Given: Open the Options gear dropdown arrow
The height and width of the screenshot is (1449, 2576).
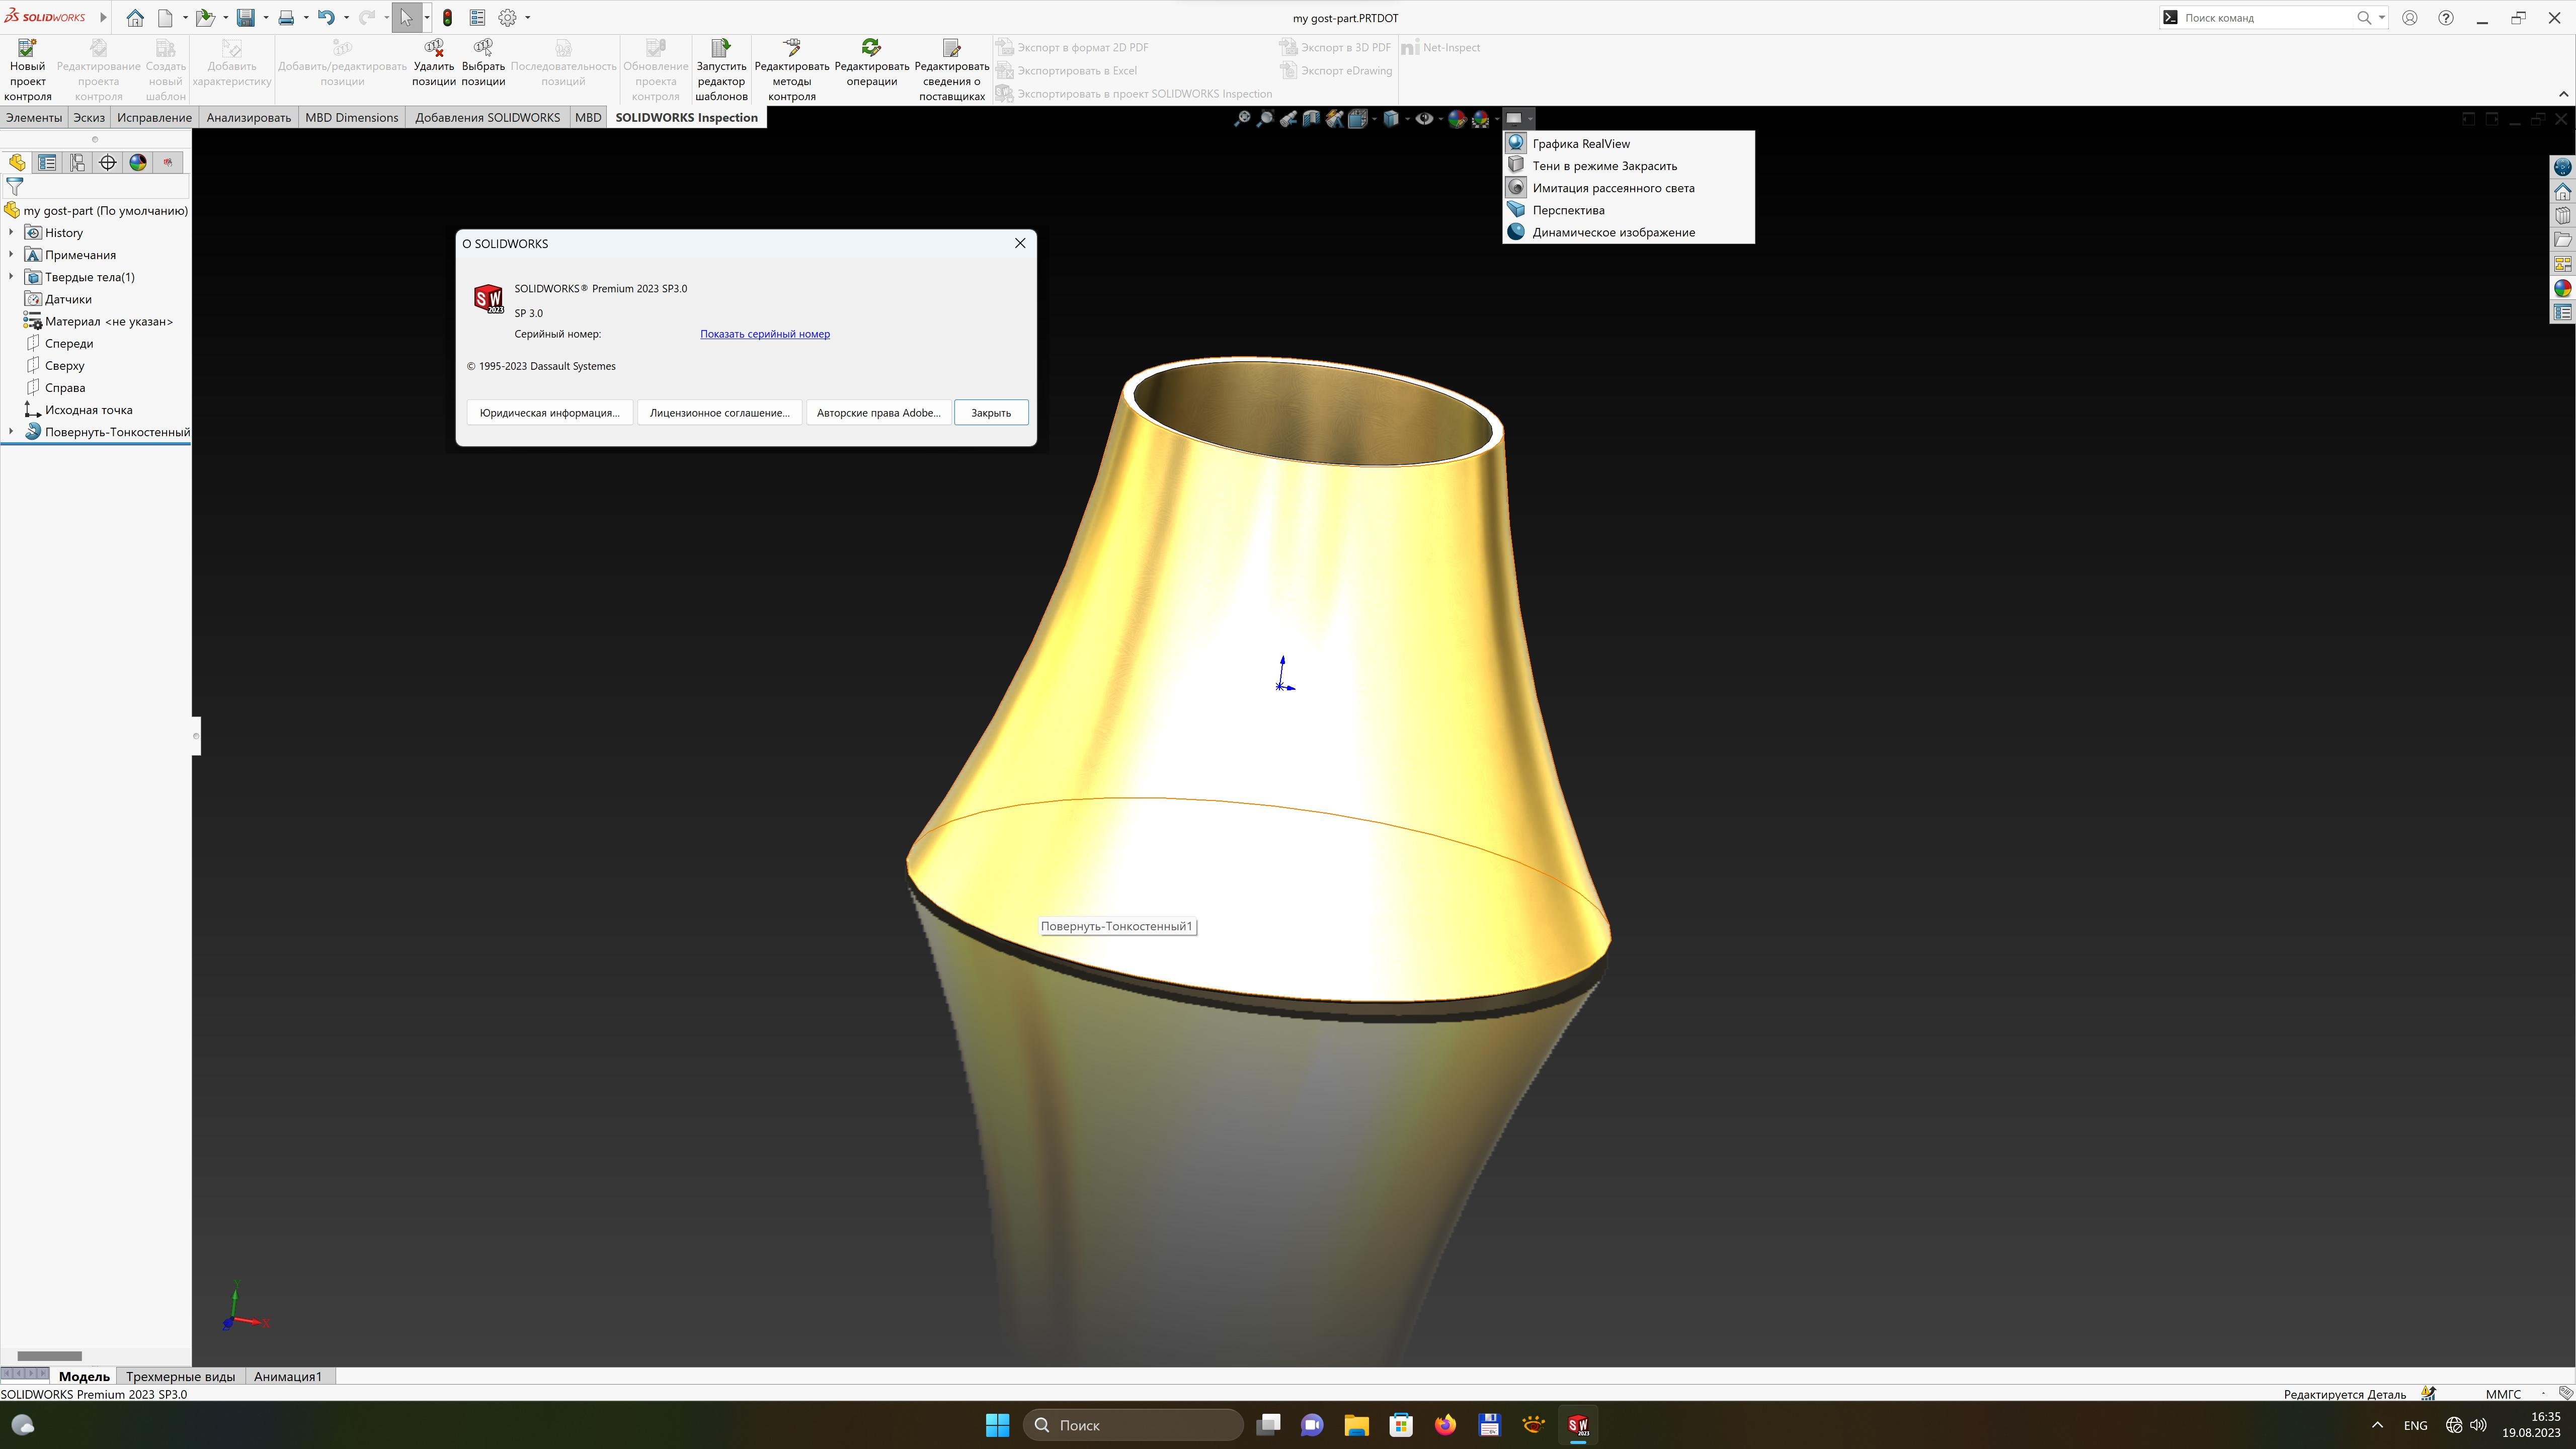Looking at the screenshot, I should coord(528,18).
